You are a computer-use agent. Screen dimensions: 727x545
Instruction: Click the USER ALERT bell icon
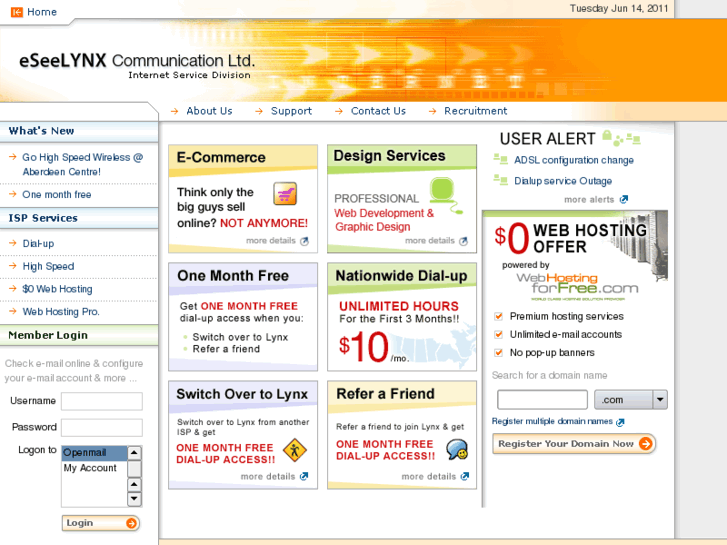(x=607, y=135)
